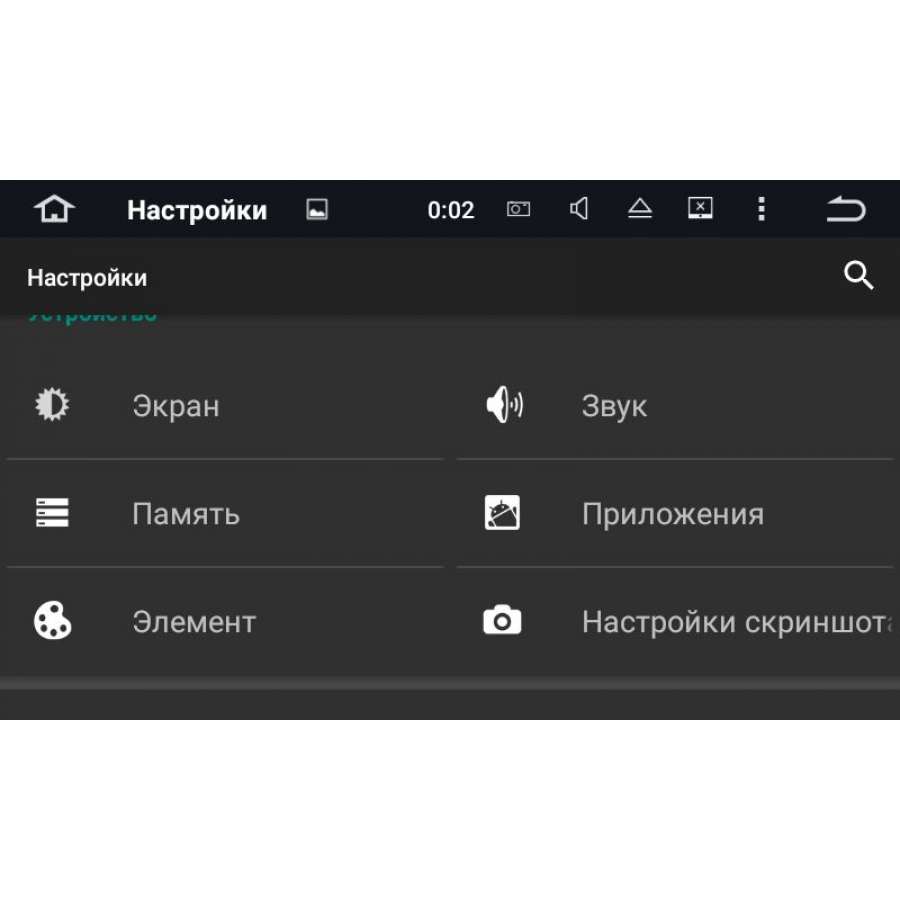Tap the storage bars icon beside Память
This screenshot has width=900, height=900.
pyautogui.click(x=52, y=513)
